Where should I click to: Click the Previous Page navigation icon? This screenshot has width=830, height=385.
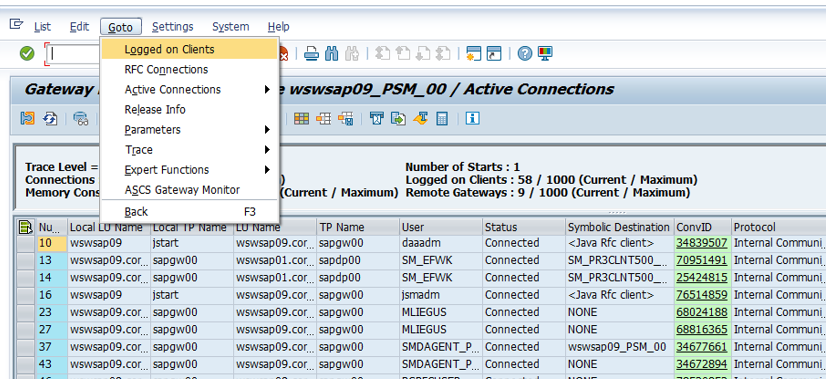pos(403,53)
